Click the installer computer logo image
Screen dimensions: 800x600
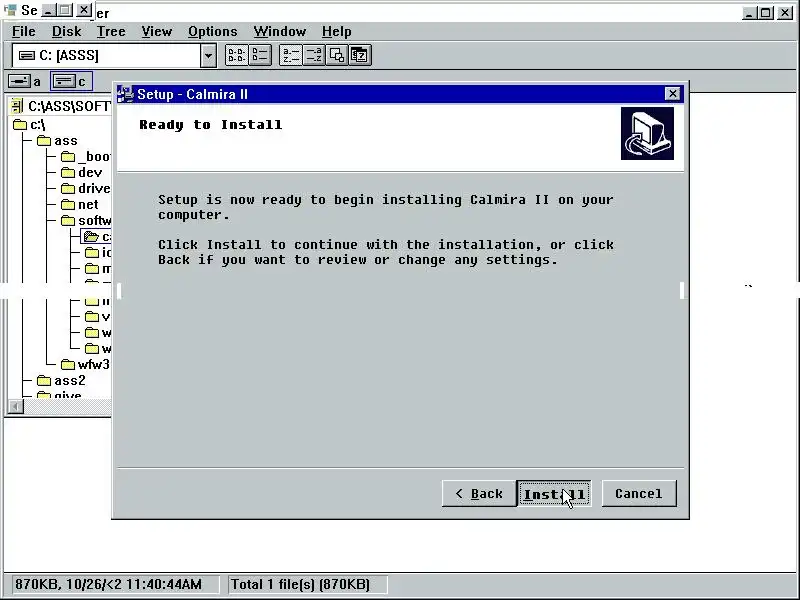[x=647, y=133]
